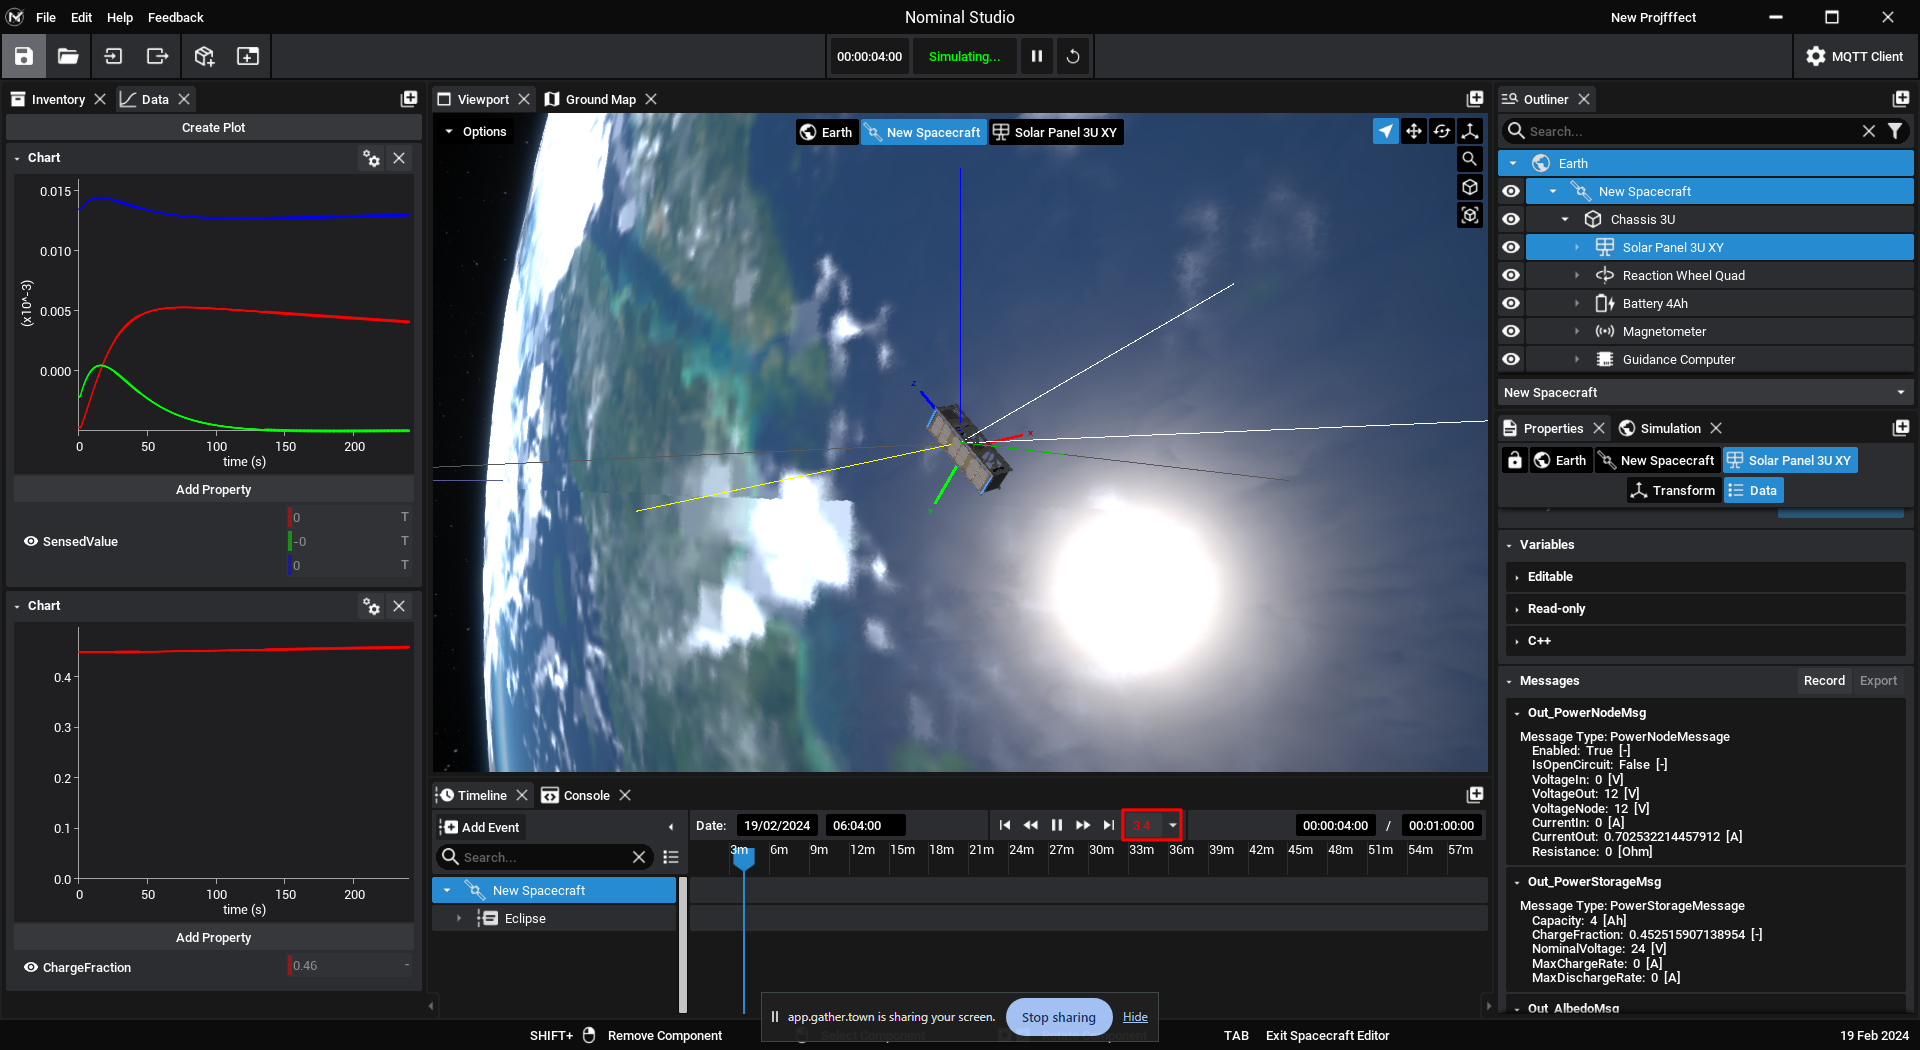Viewport: 1920px width, 1050px height.
Task: Collapse Chassis 3U tree node
Action: [x=1565, y=219]
